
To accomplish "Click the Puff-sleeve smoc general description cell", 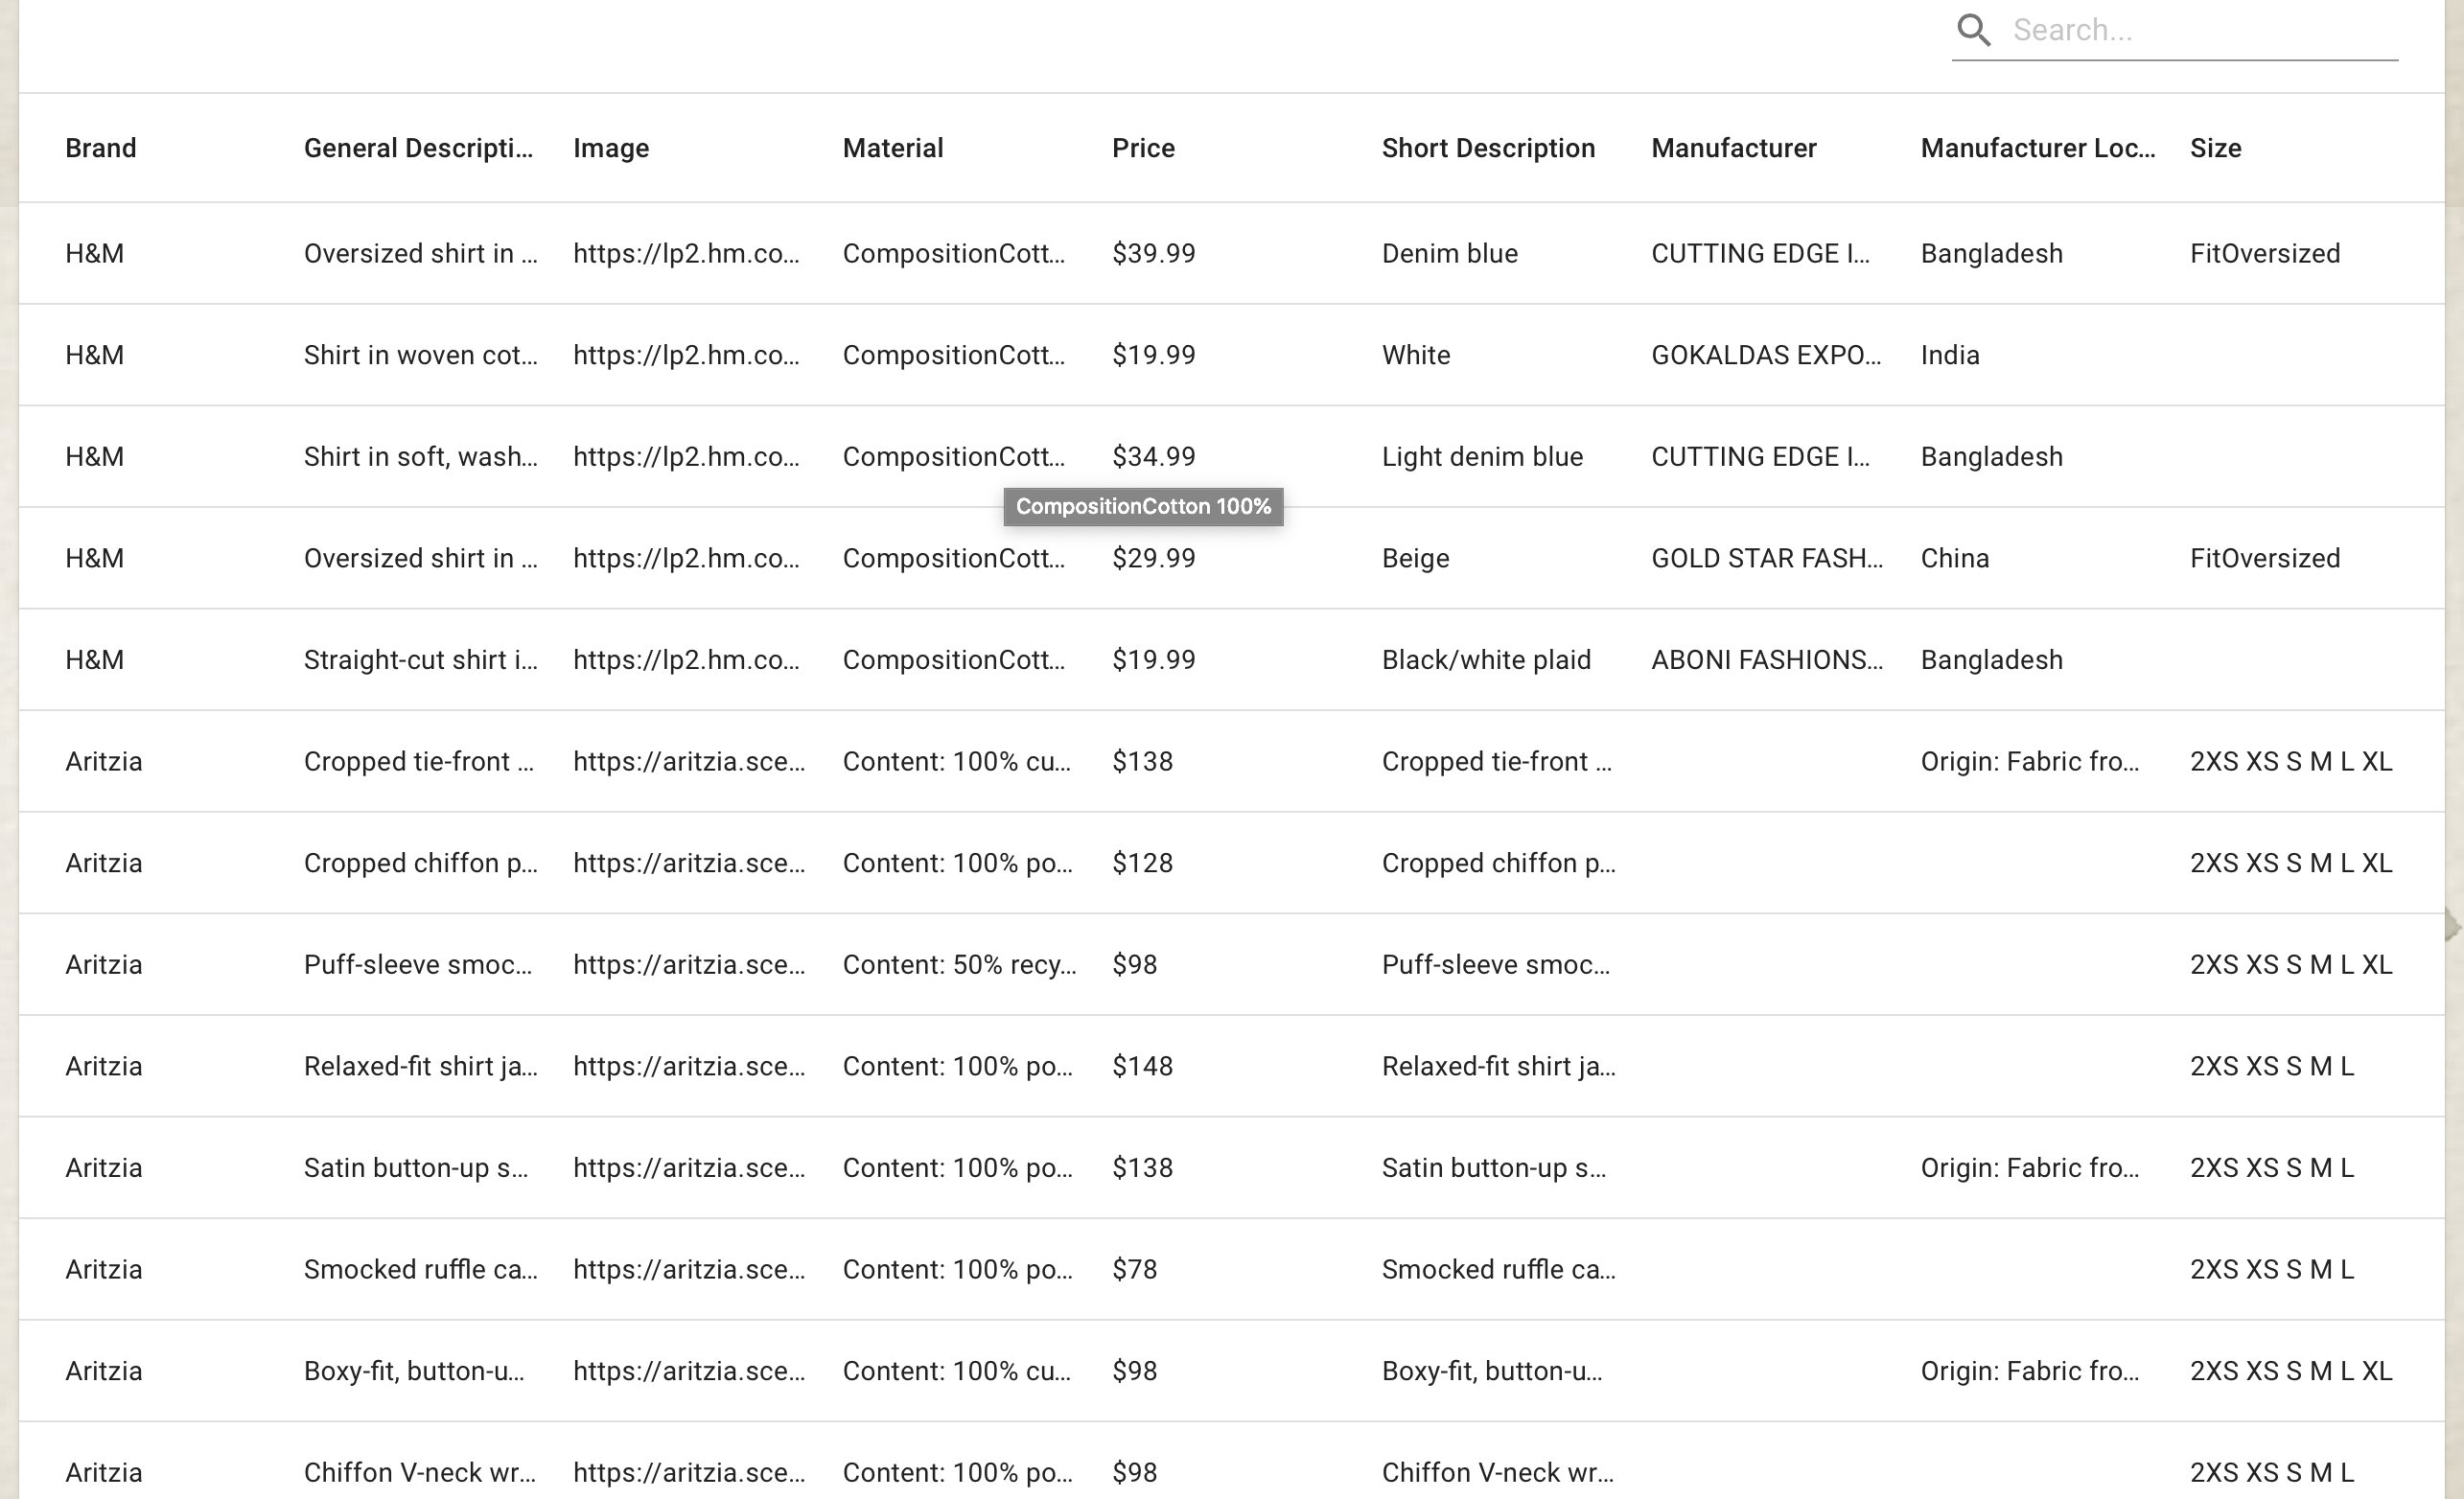I will pyautogui.click(x=417, y=965).
